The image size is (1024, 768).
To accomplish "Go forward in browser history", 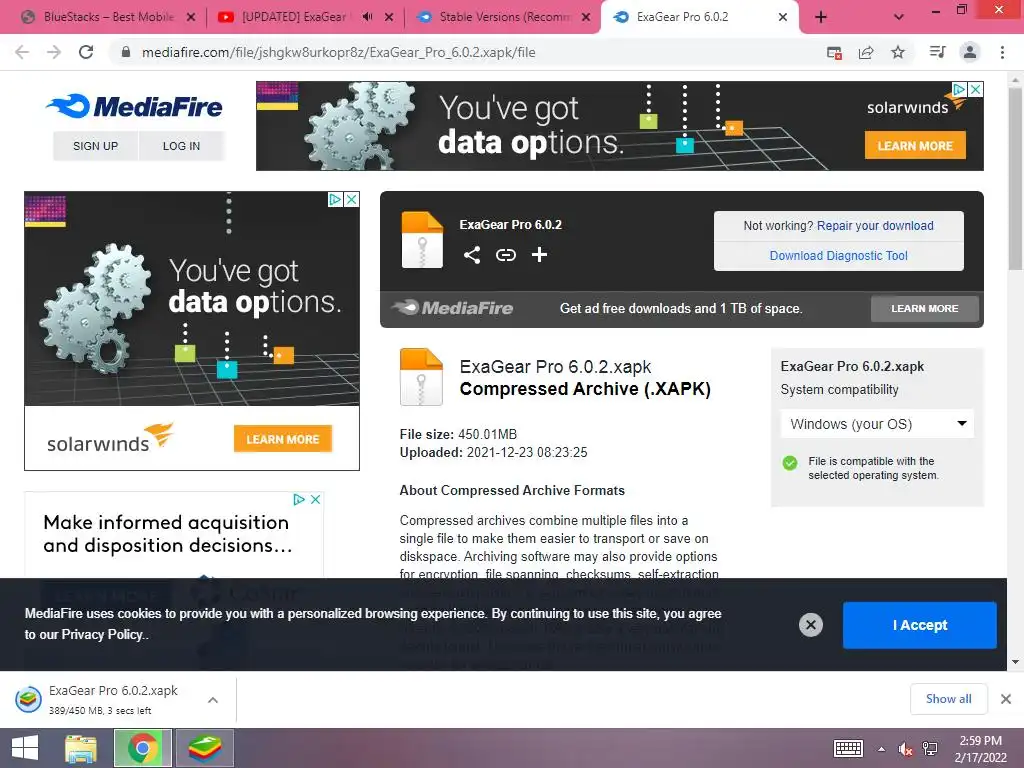I will pos(54,52).
